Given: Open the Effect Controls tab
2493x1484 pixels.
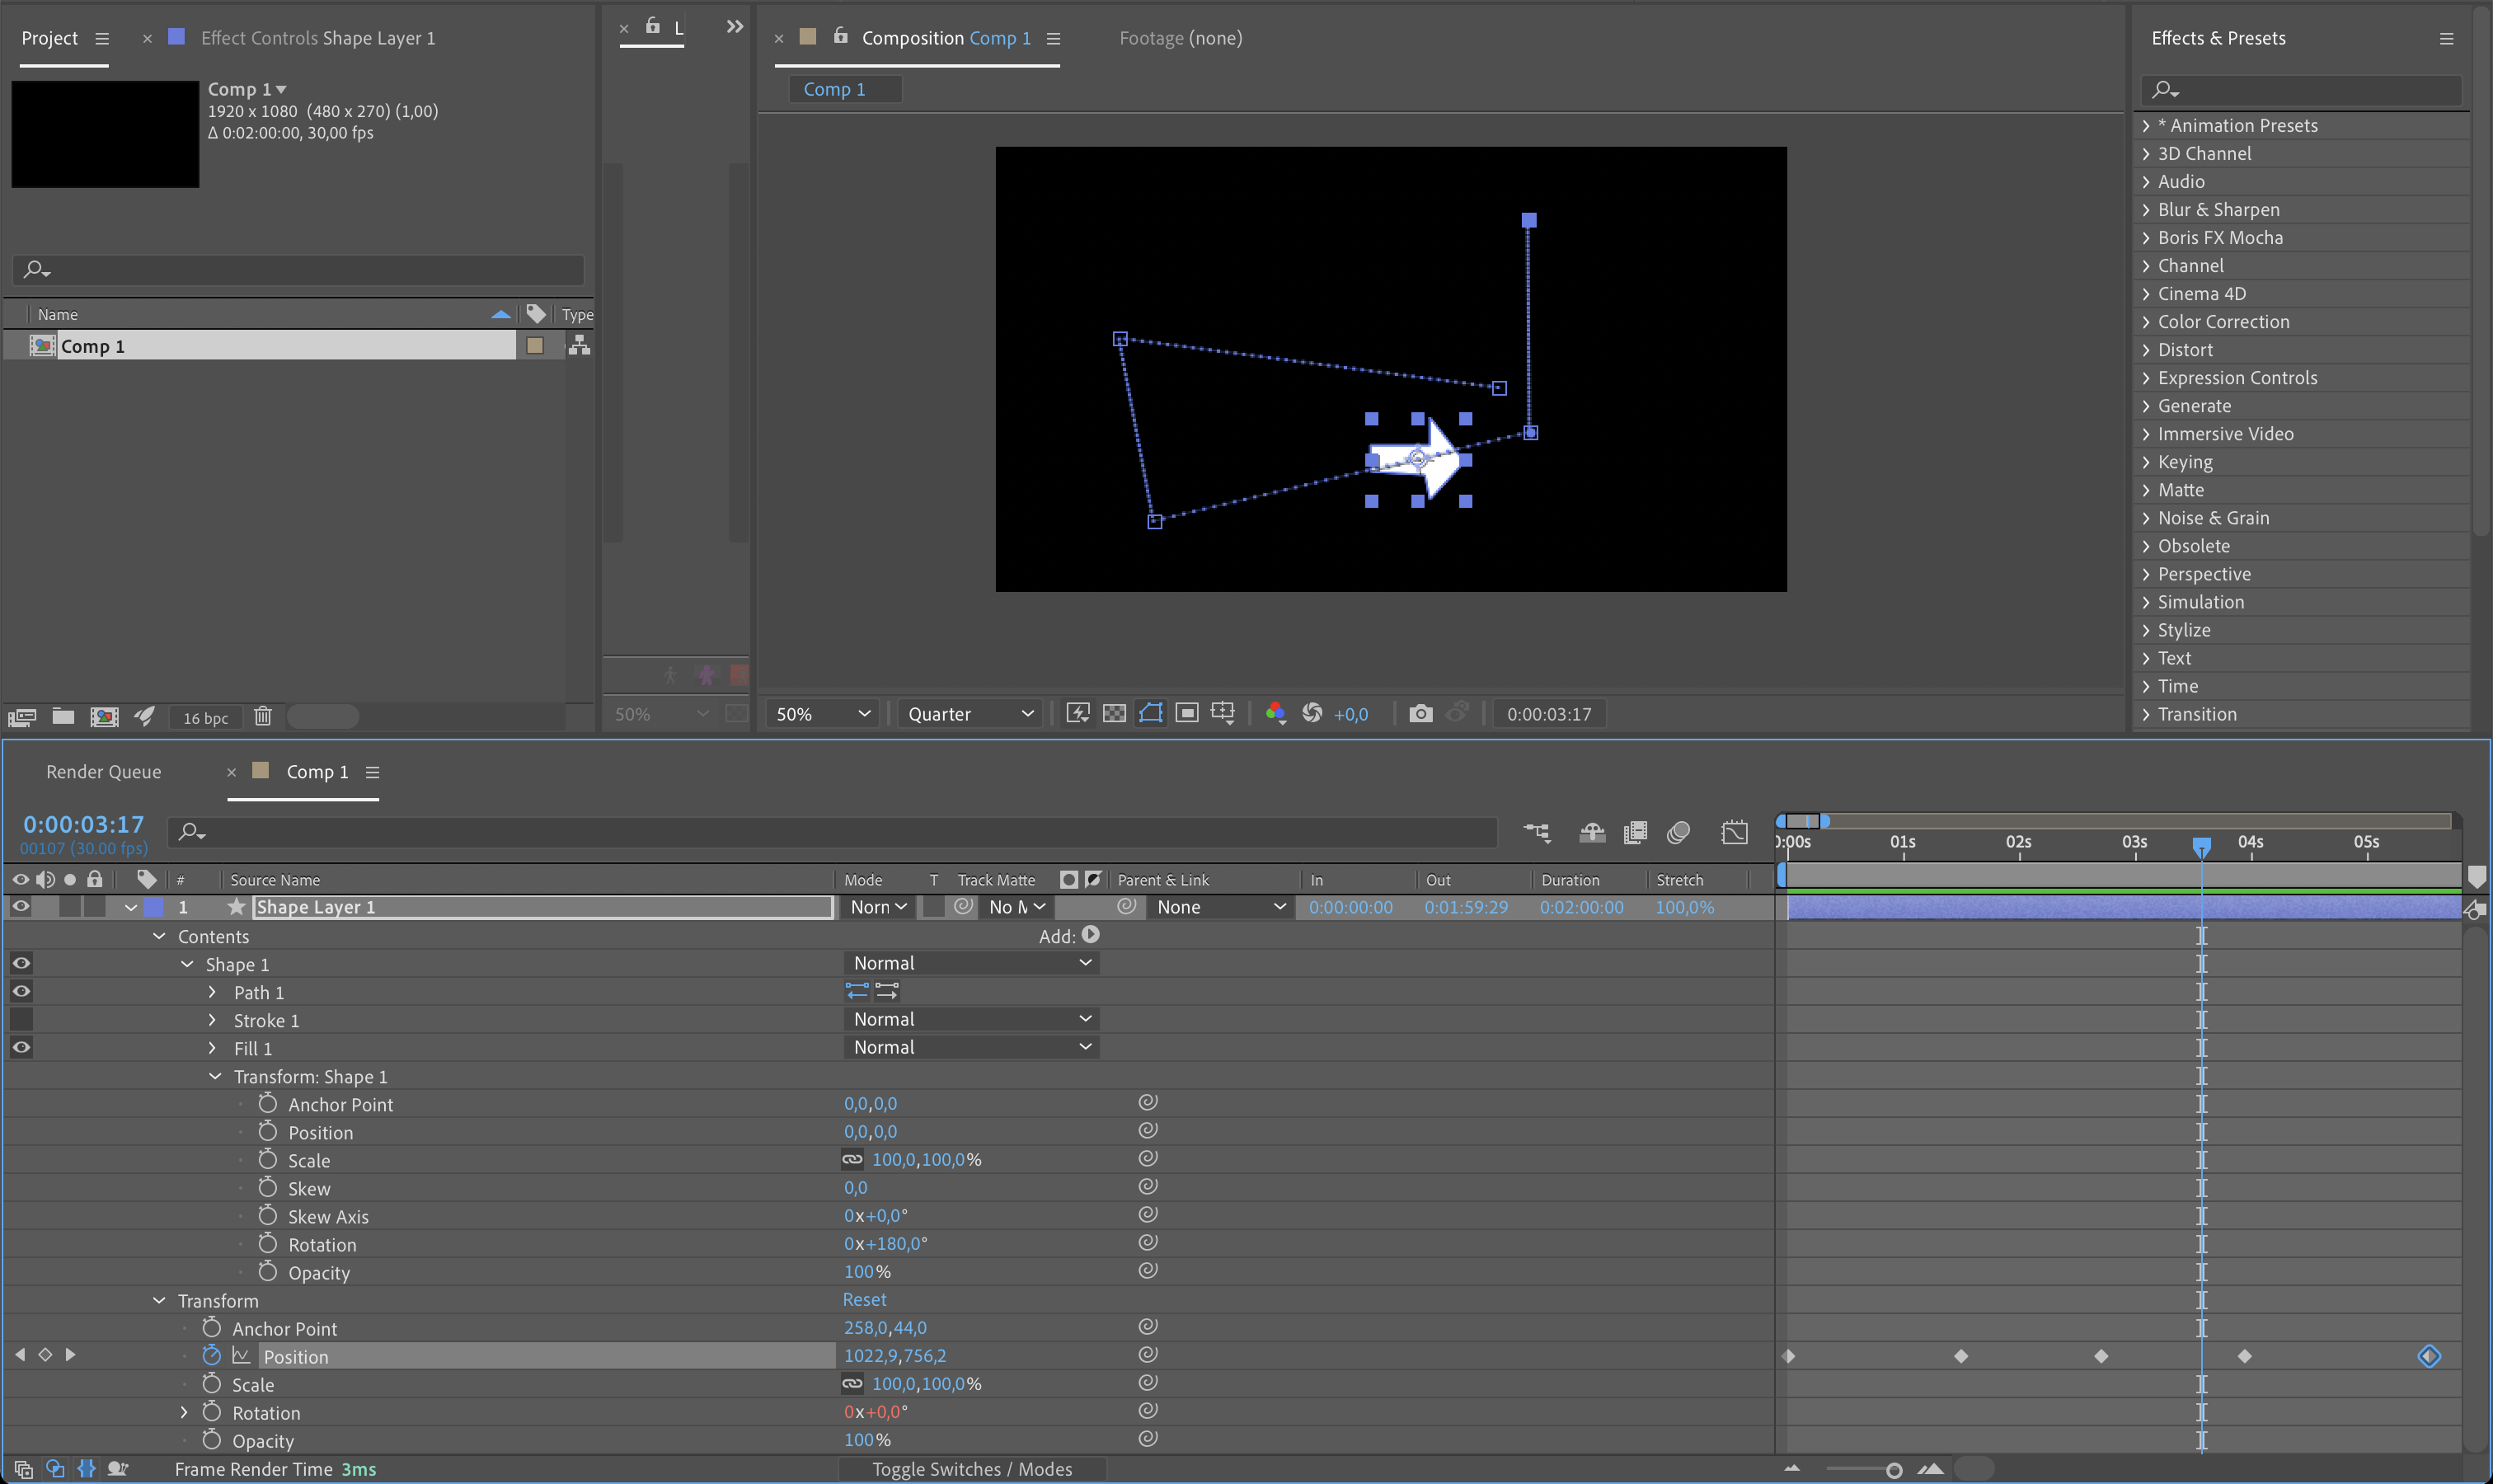Looking at the screenshot, I should [x=318, y=37].
